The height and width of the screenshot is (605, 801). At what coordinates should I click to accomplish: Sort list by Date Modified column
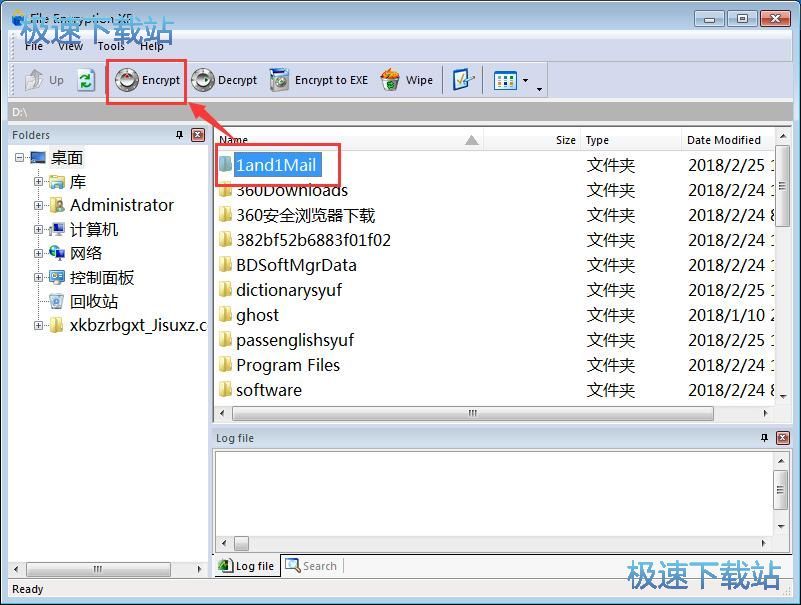[x=724, y=140]
